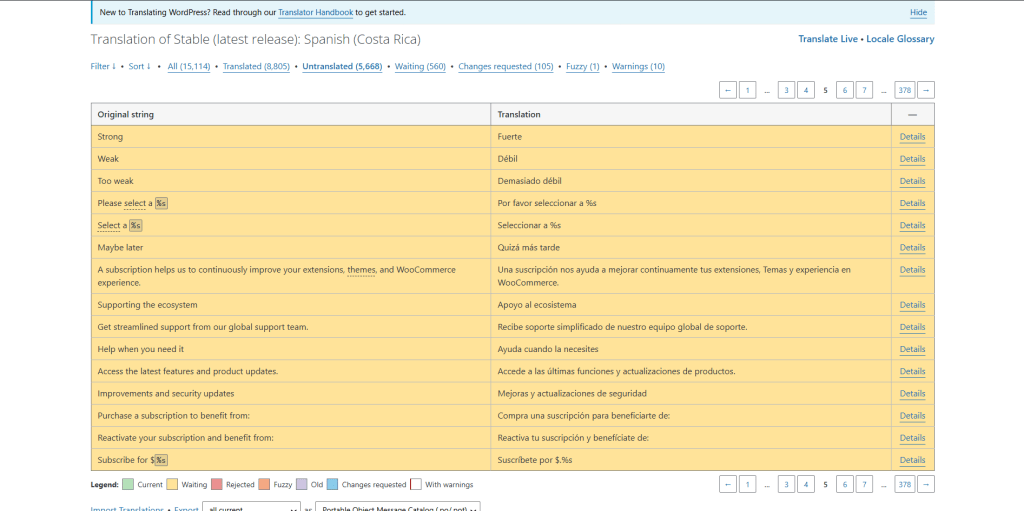Open Details for 'Seleccionar a %s' row
This screenshot has width=1024, height=511.
point(912,225)
